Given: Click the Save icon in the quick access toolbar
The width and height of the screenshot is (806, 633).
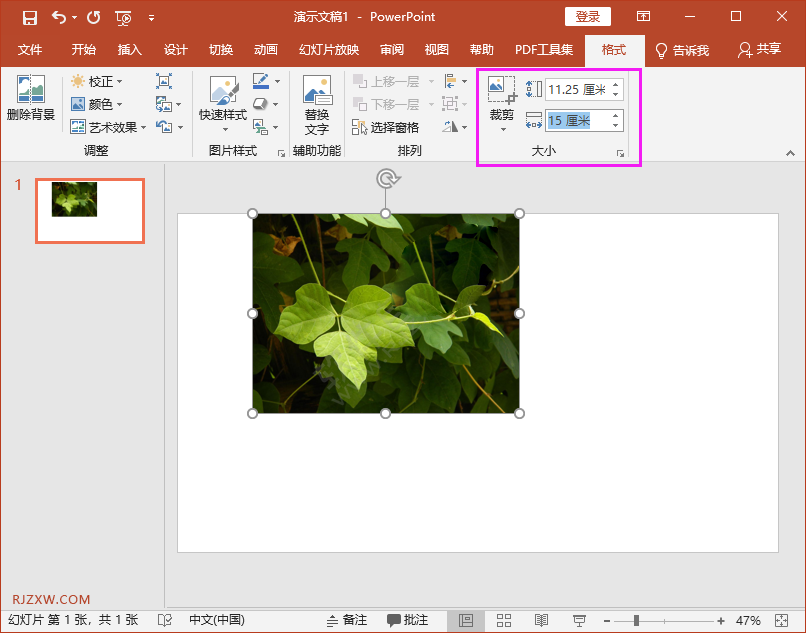Looking at the screenshot, I should (30, 17).
